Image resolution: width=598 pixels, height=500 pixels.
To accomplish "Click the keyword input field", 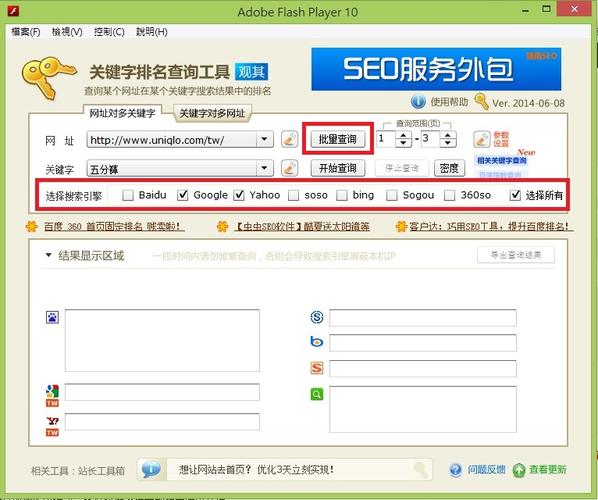I will coord(172,168).
